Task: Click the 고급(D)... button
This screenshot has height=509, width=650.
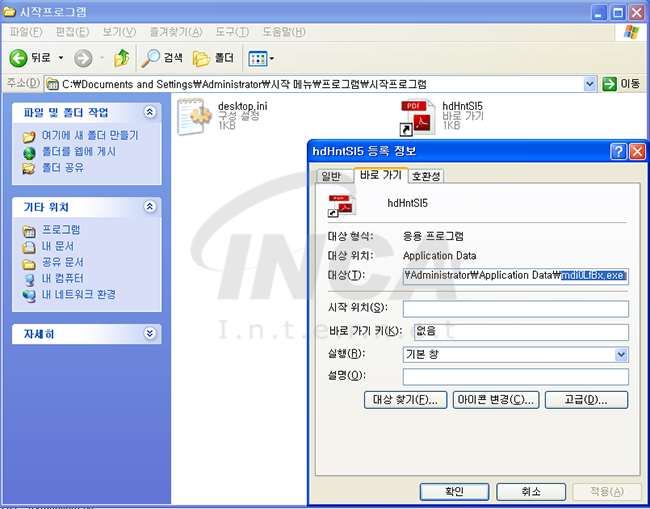Action: 586,400
